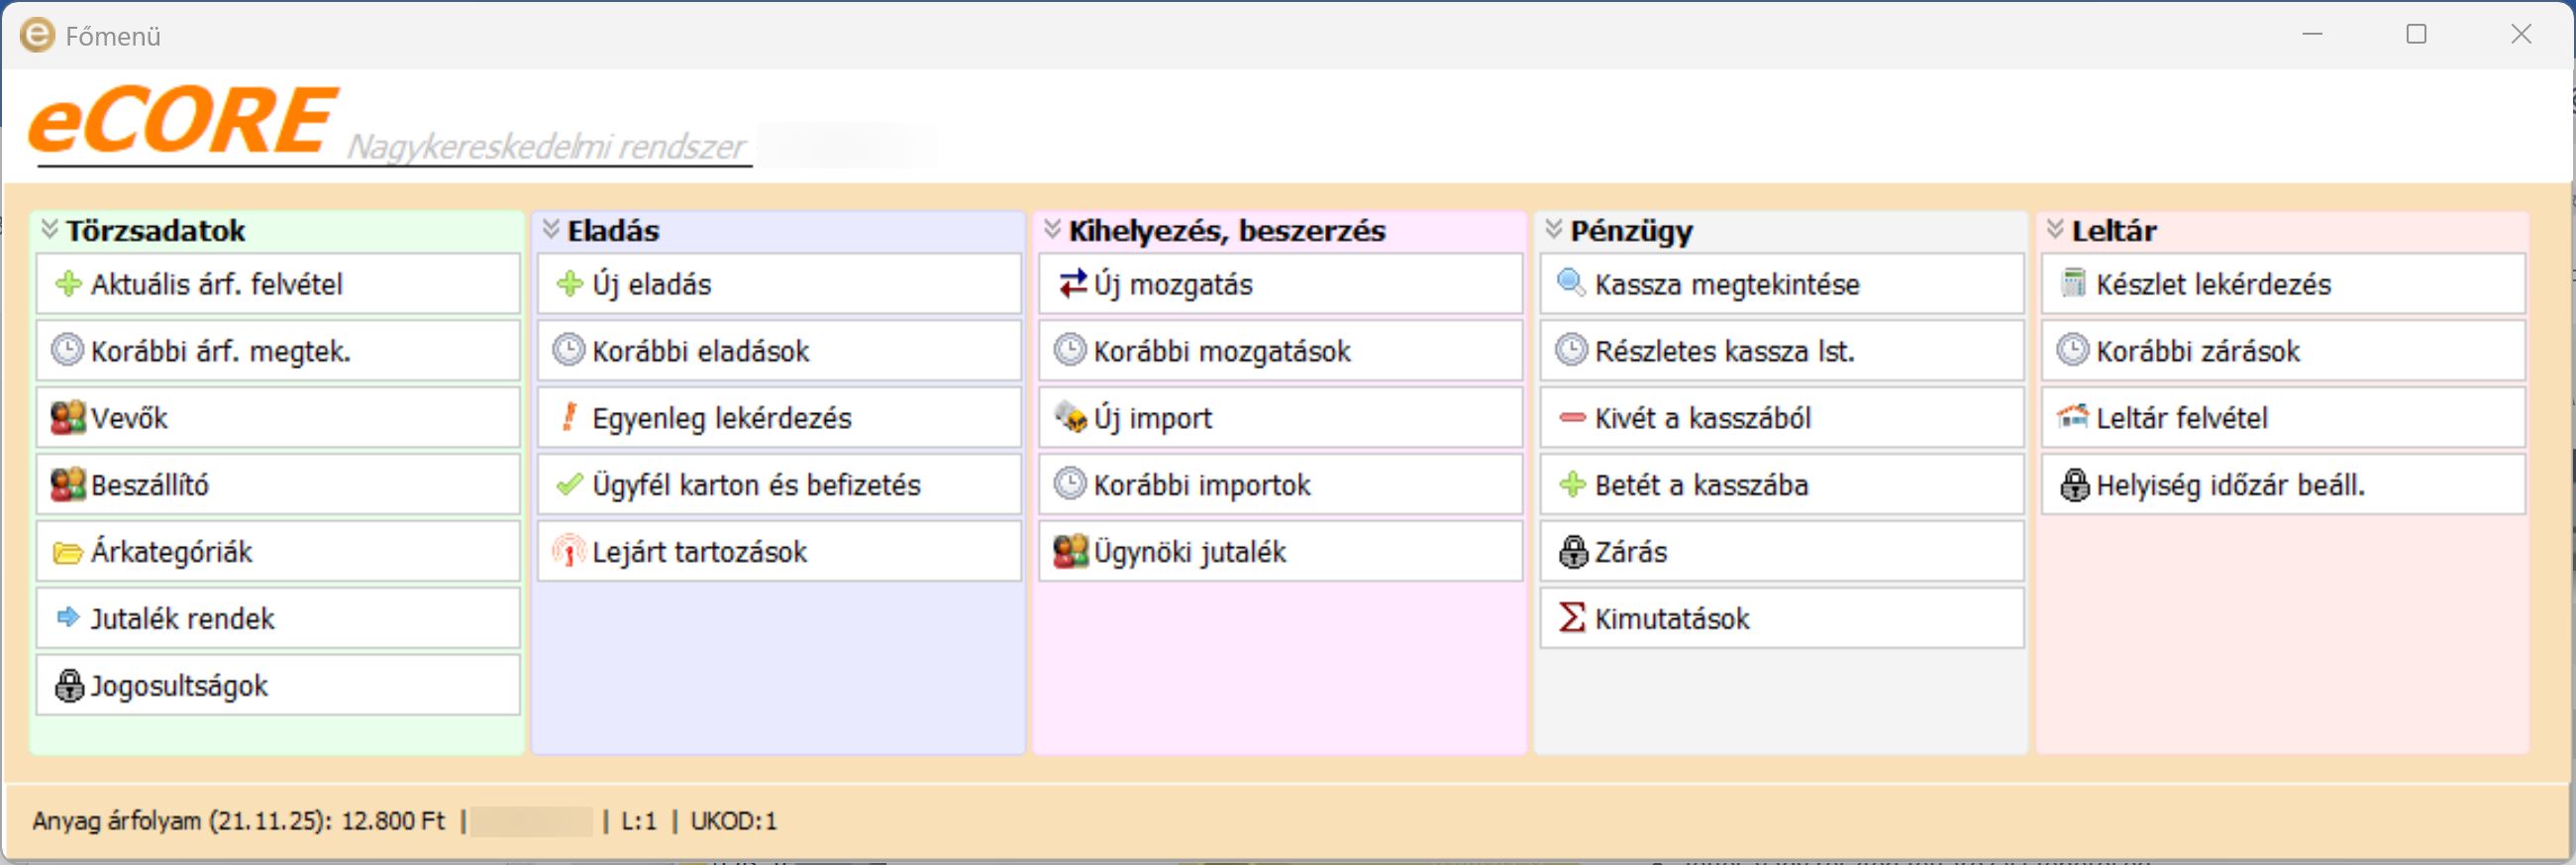The image size is (2576, 865).
Task: Click the clock icon beside Korábbi eladások
Action: click(x=569, y=351)
